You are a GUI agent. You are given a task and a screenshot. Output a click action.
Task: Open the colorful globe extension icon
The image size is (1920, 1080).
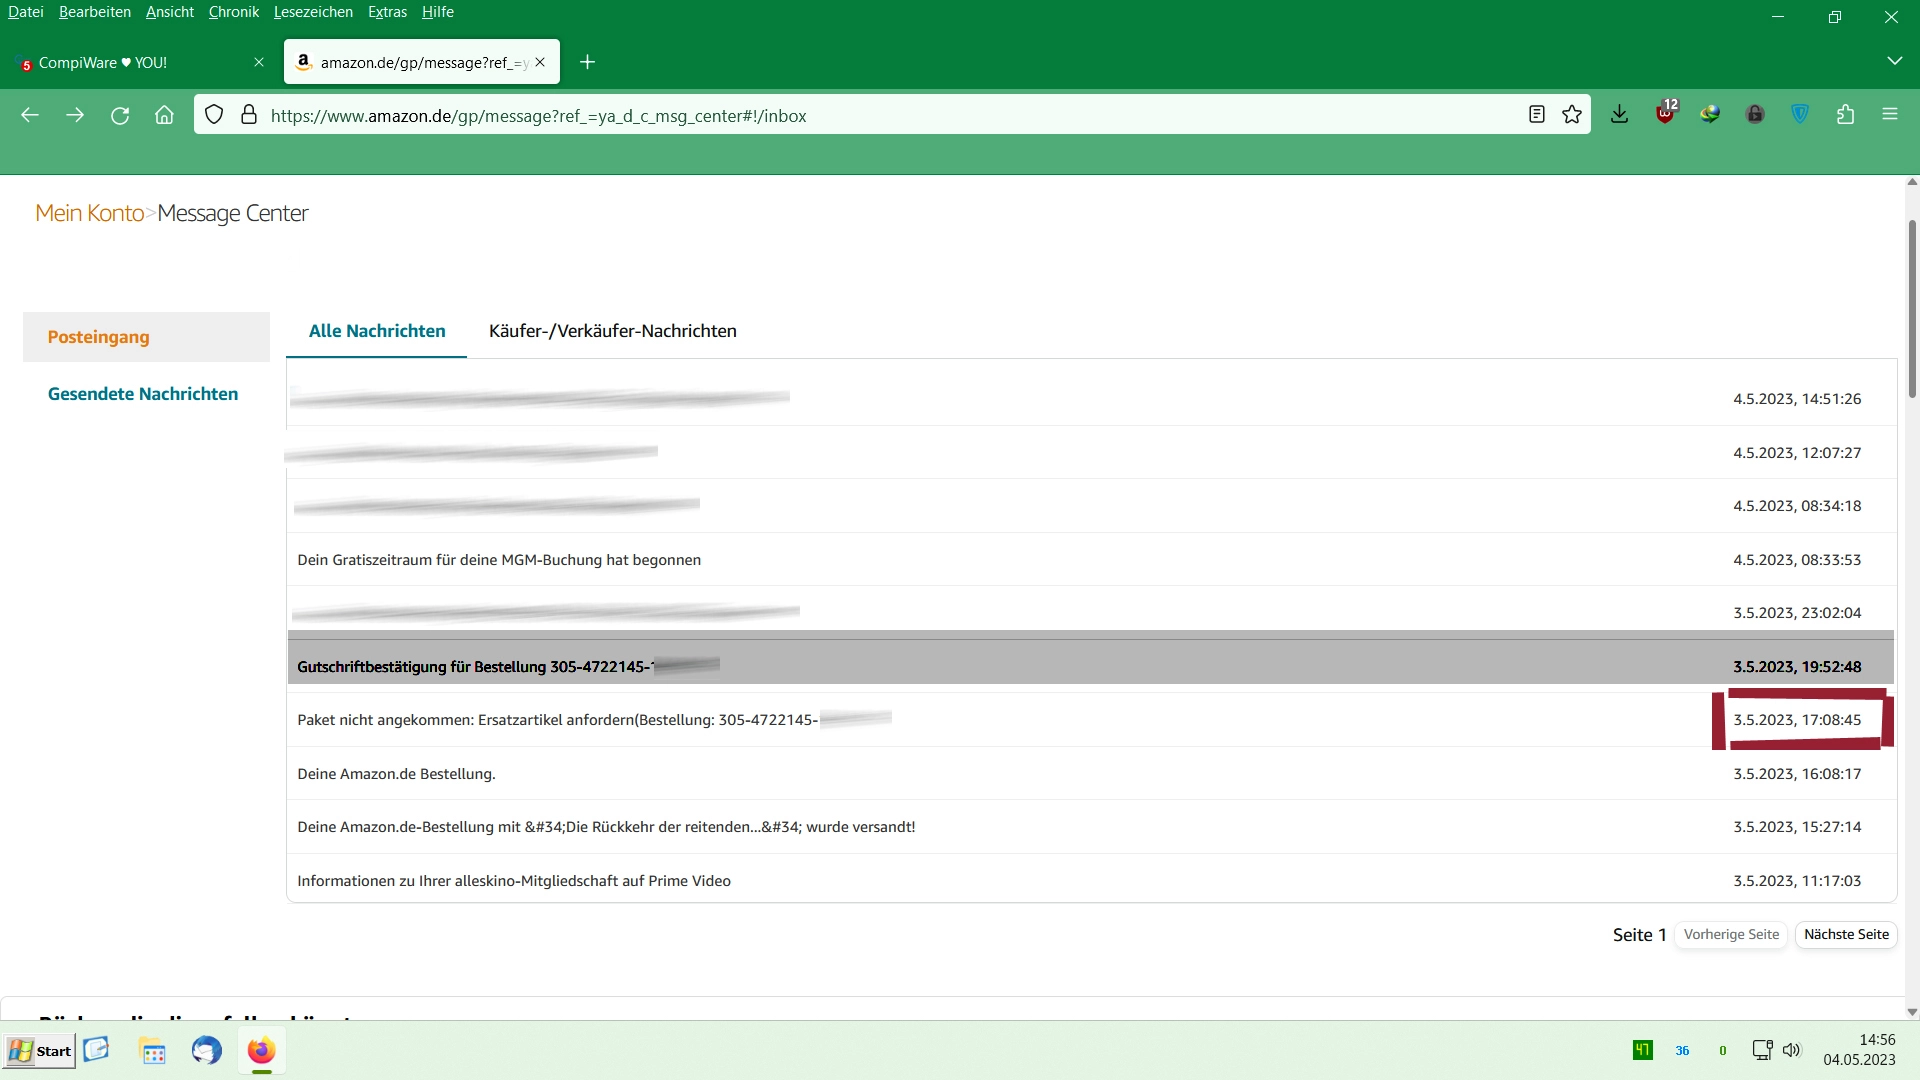(1710, 115)
